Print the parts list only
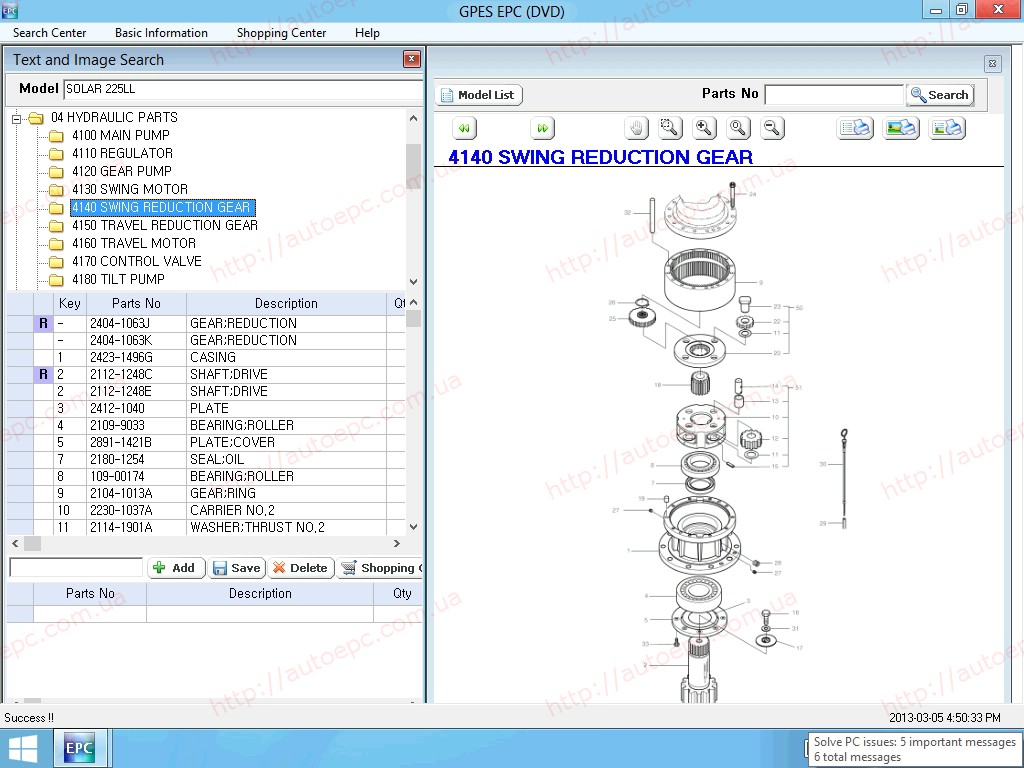The image size is (1024, 768). 855,128
